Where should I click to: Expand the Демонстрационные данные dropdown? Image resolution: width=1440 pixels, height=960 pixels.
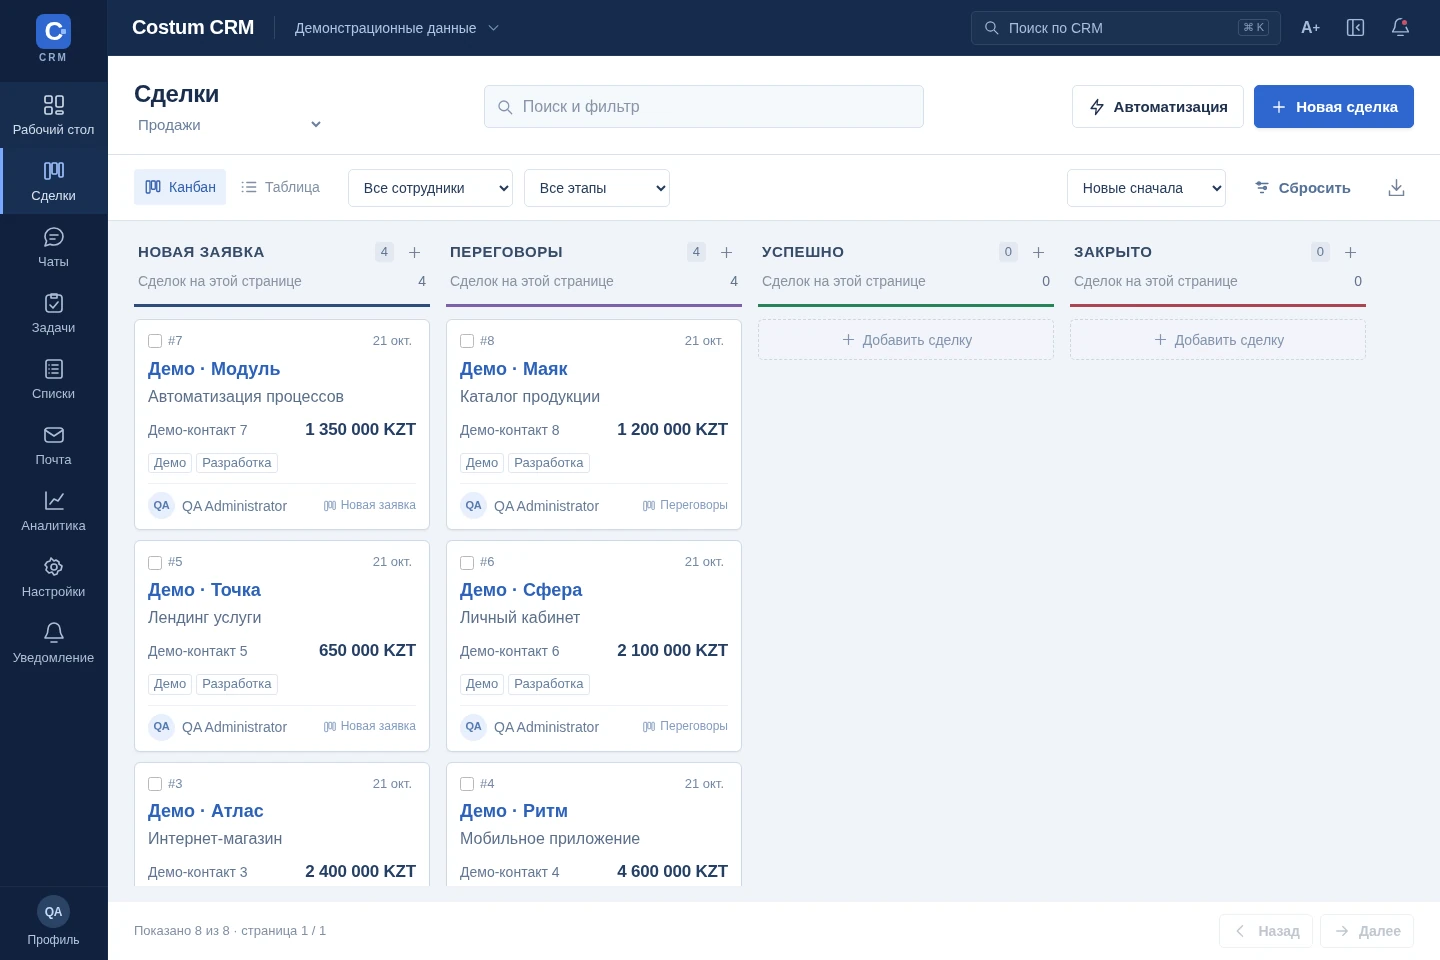coord(397,28)
